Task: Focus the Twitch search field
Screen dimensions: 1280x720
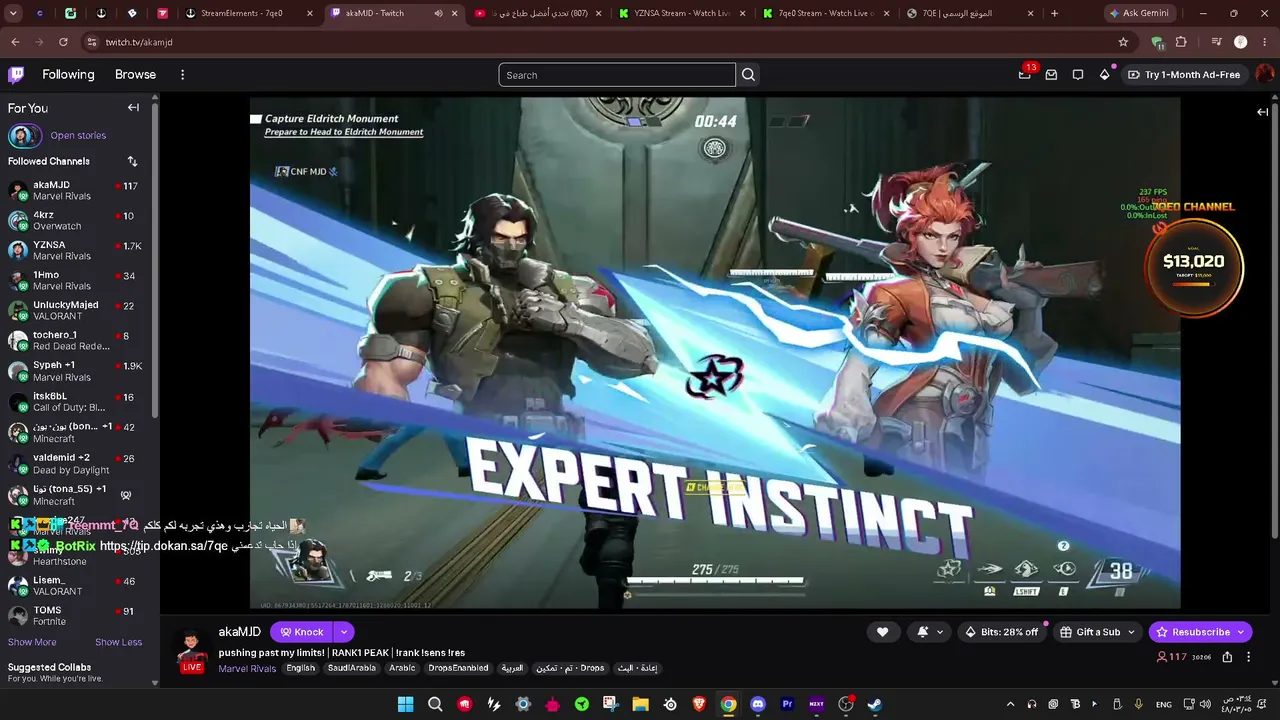Action: pyautogui.click(x=617, y=75)
